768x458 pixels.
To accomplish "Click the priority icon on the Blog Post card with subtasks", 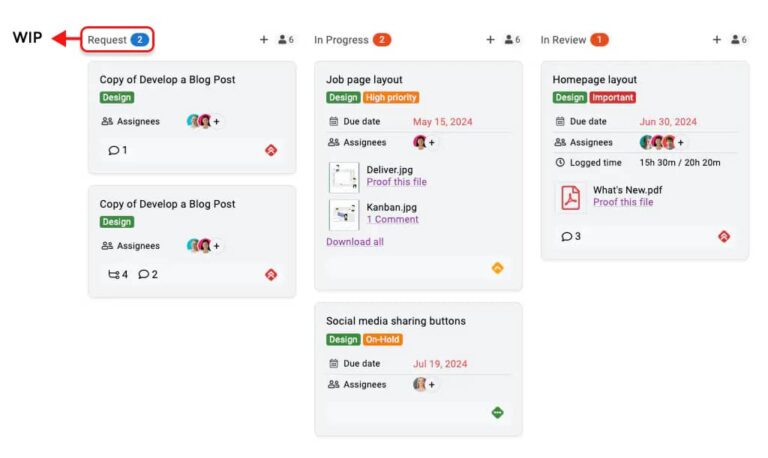I will 271,275.
